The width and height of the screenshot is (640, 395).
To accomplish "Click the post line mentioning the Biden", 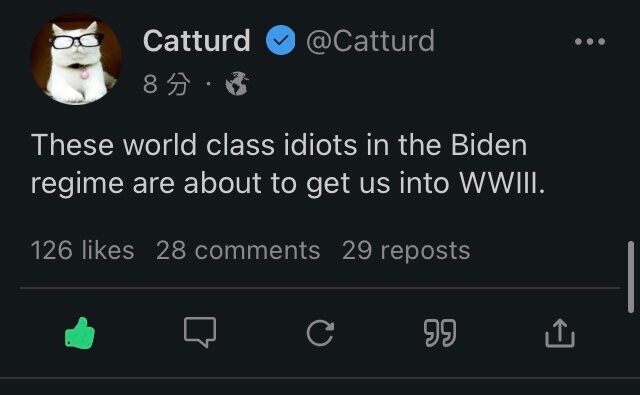I will tap(279, 145).
